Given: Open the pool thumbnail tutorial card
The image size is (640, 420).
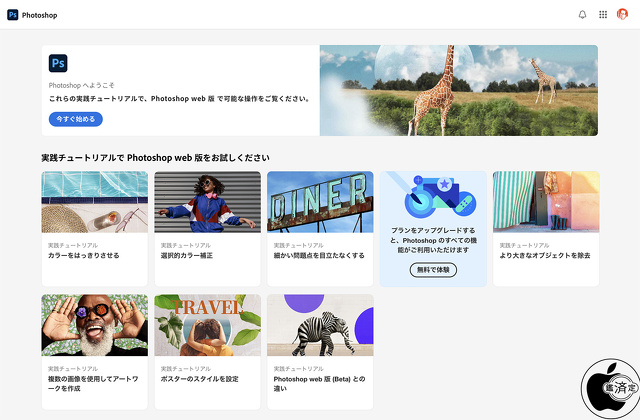Looking at the screenshot, I should (95, 202).
